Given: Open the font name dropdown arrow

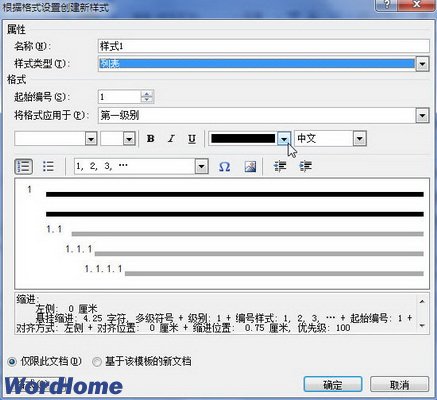Looking at the screenshot, I should click(x=91, y=138).
